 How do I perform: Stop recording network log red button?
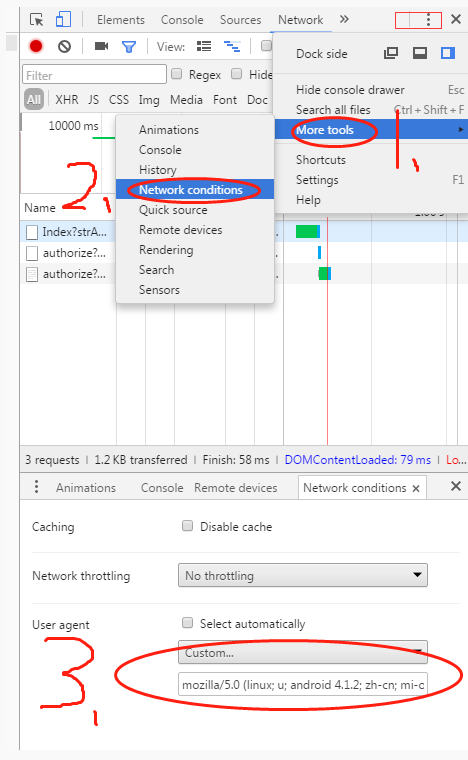tap(36, 46)
